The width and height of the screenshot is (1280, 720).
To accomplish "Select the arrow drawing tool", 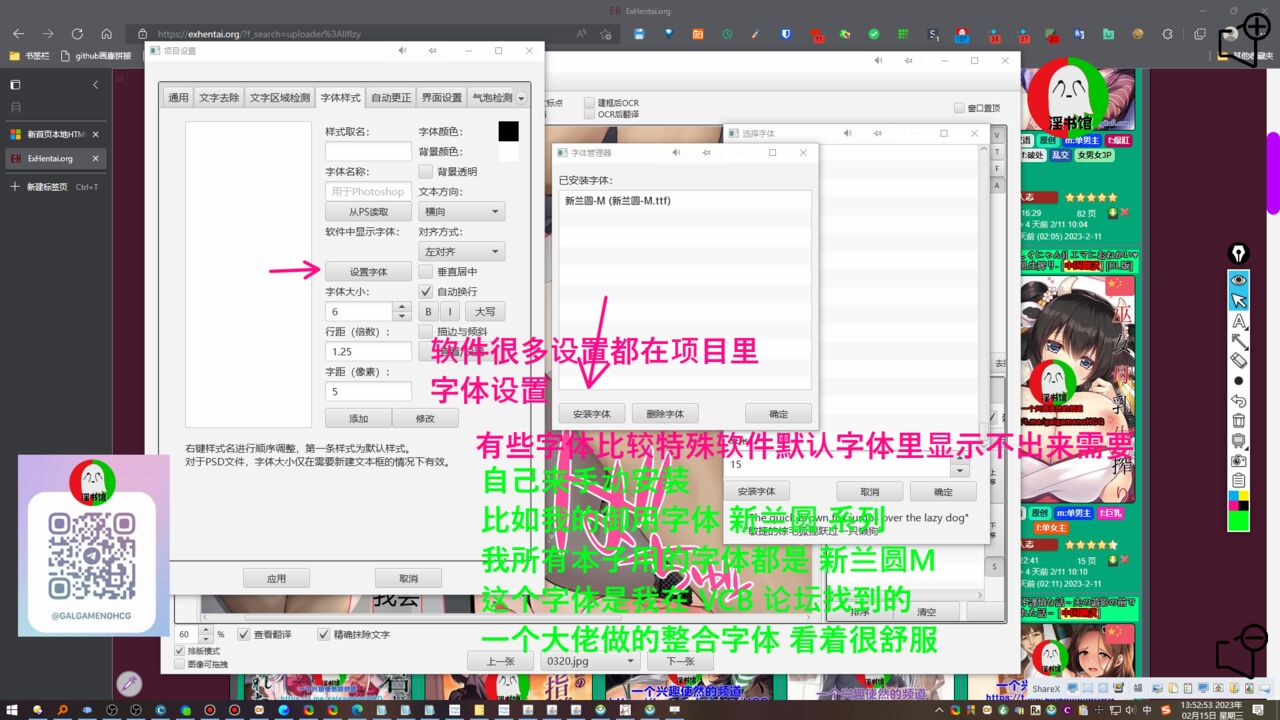I will click(x=1239, y=341).
